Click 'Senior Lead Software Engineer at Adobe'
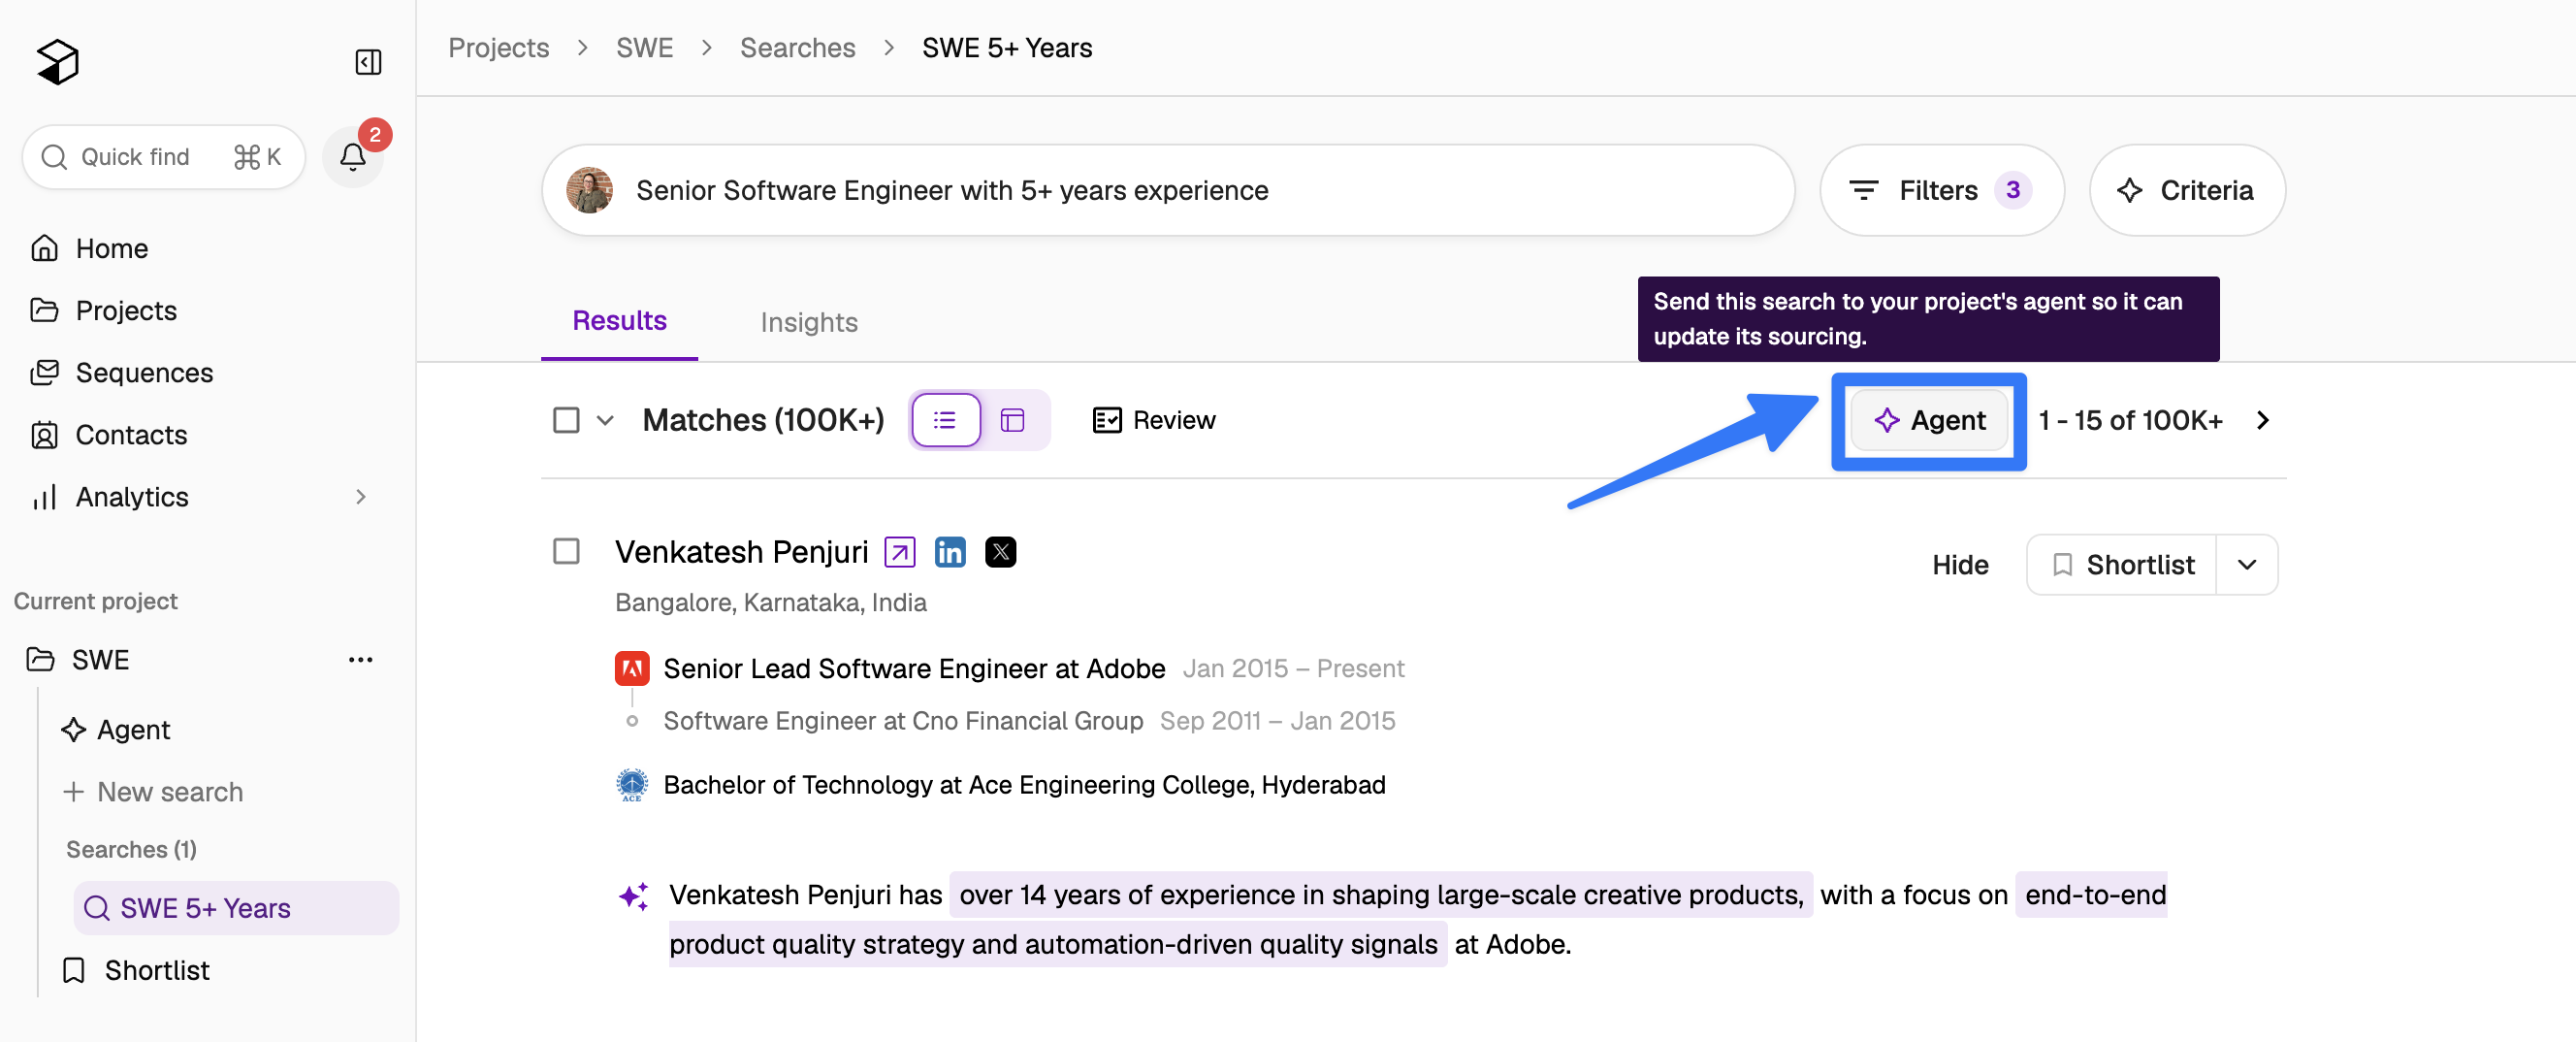The image size is (2576, 1042). (x=914, y=668)
